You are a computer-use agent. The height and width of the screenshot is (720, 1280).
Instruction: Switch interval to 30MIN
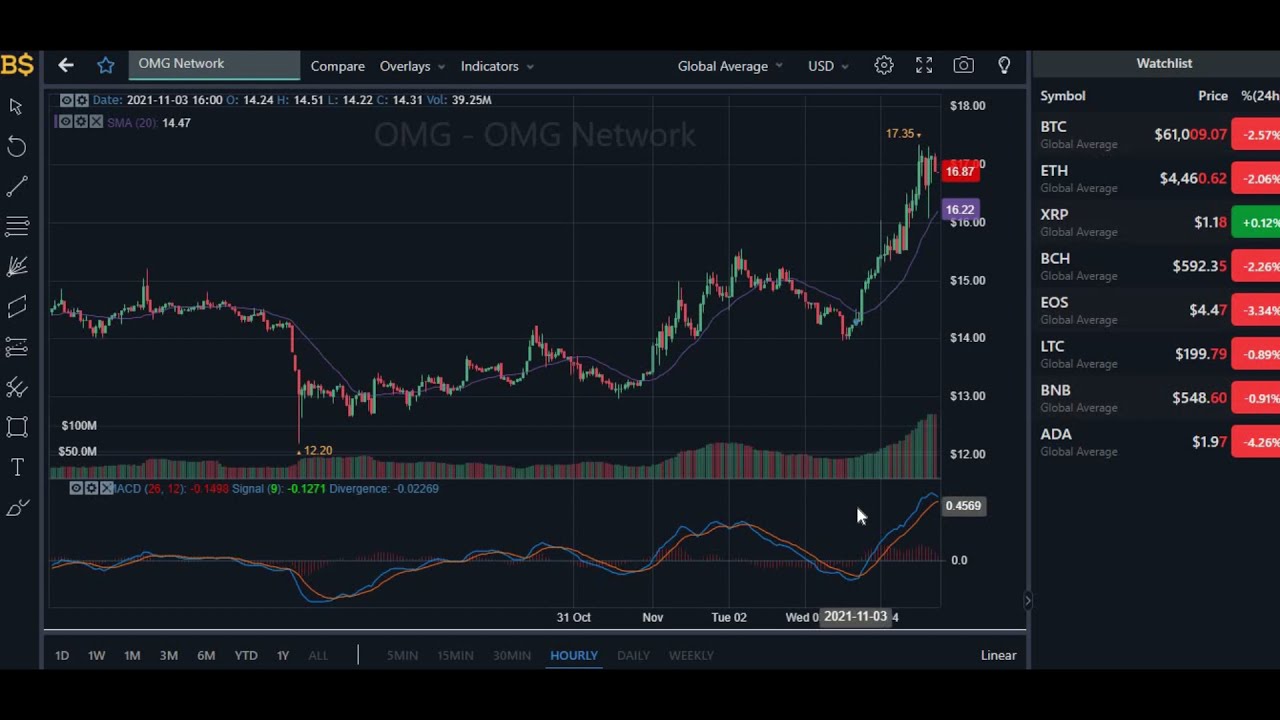point(512,655)
